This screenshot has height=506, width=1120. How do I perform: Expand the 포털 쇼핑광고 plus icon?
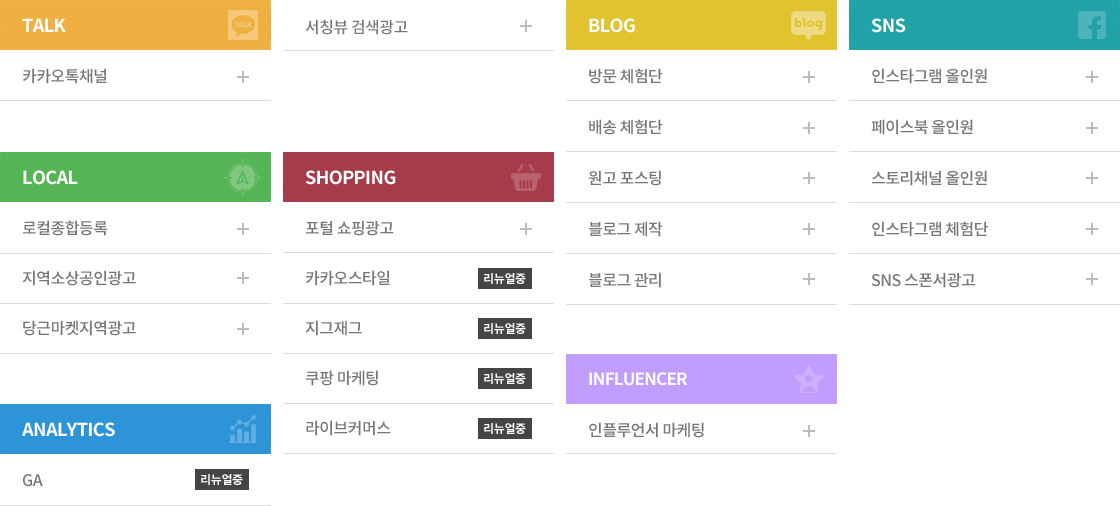(526, 229)
